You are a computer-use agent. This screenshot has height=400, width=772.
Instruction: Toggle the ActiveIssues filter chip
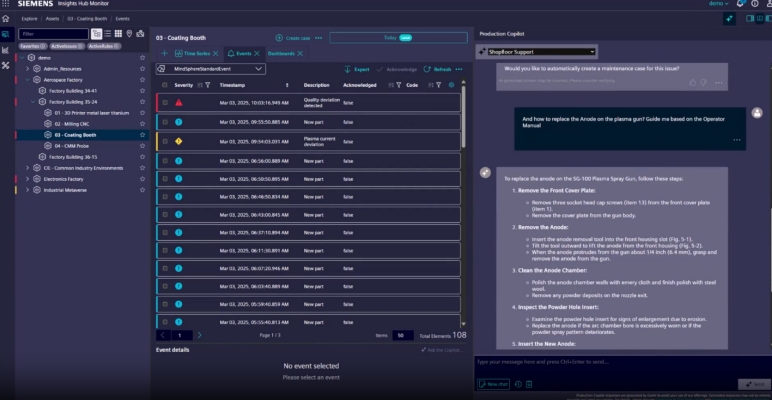point(67,46)
